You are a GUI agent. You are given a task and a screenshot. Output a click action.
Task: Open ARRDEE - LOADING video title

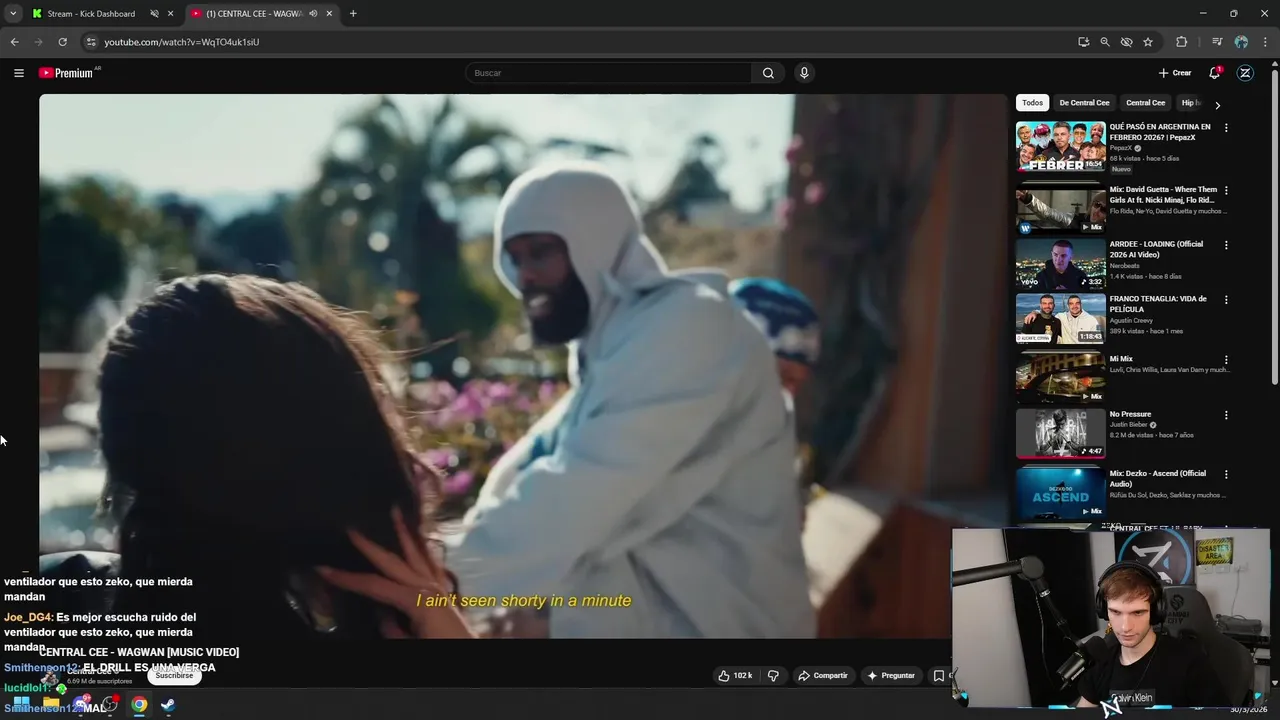[x=1155, y=249]
